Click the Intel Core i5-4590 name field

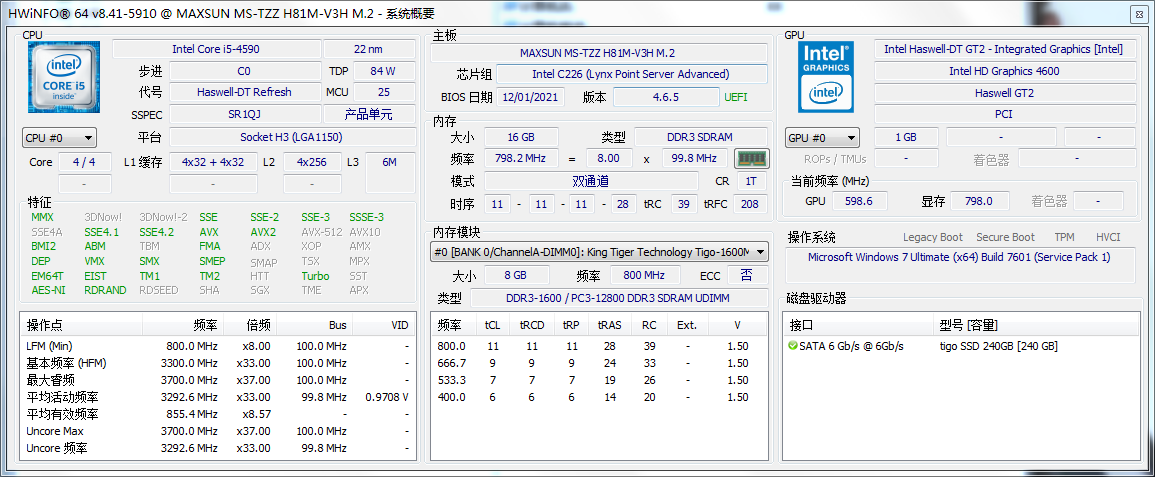[216, 49]
